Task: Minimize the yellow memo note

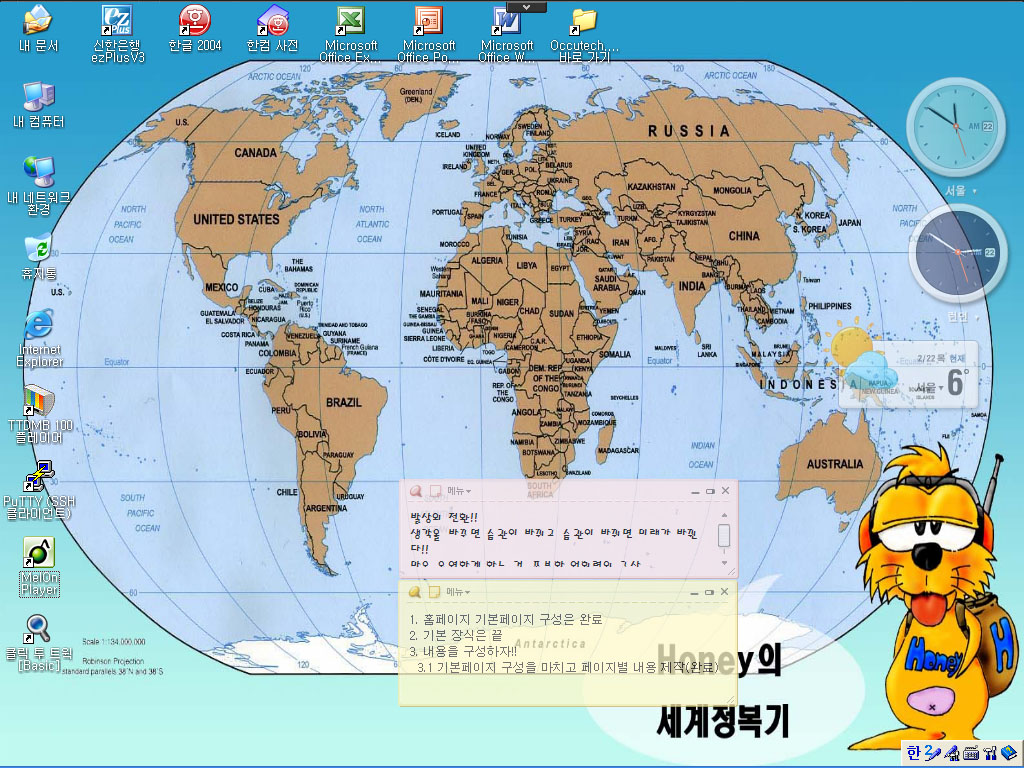Action: (x=694, y=592)
